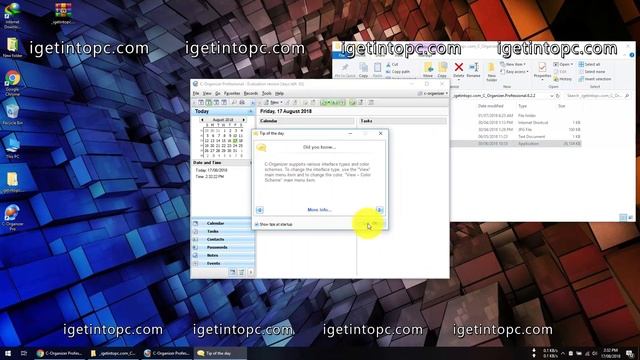This screenshot has height=360, width=640.
Task: Open the Tools menu in C-Organizer
Action: pos(267,93)
